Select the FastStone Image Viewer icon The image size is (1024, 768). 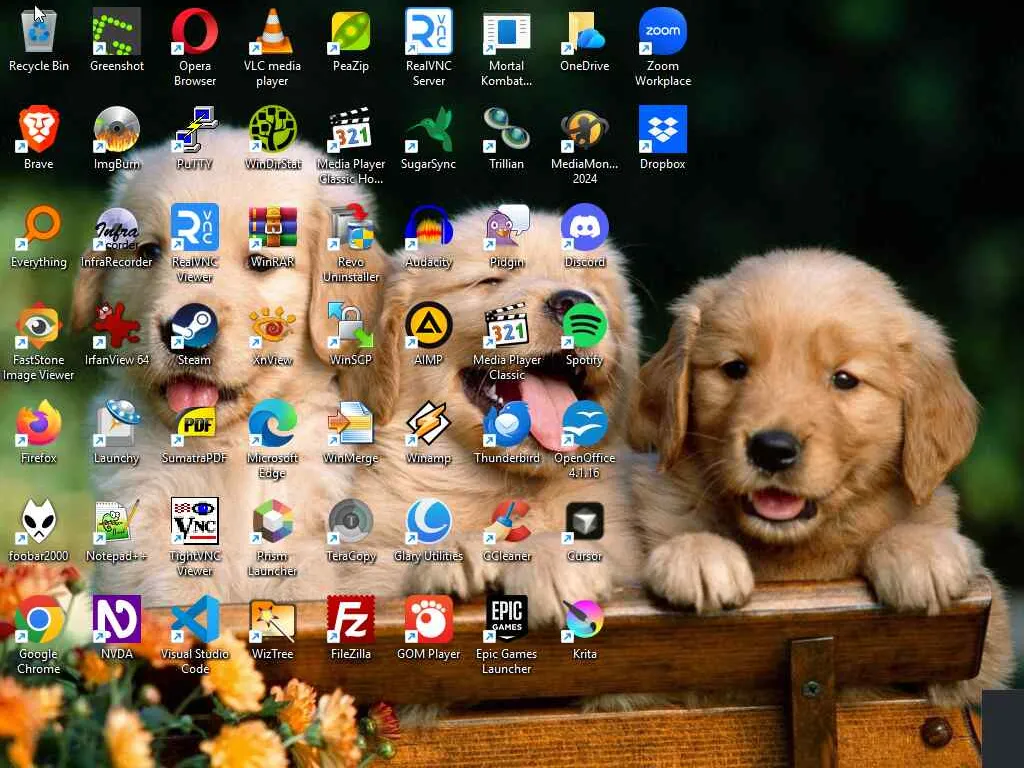point(39,325)
